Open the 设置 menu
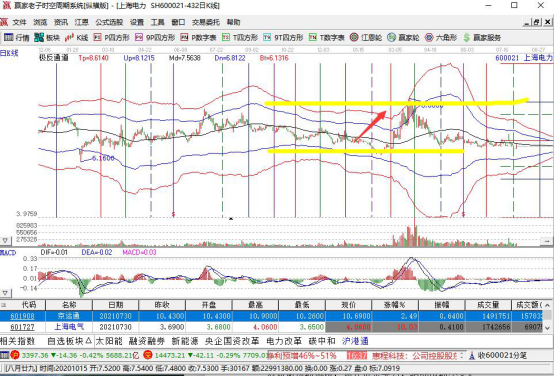Screen dimensions: 554x377 137,22
